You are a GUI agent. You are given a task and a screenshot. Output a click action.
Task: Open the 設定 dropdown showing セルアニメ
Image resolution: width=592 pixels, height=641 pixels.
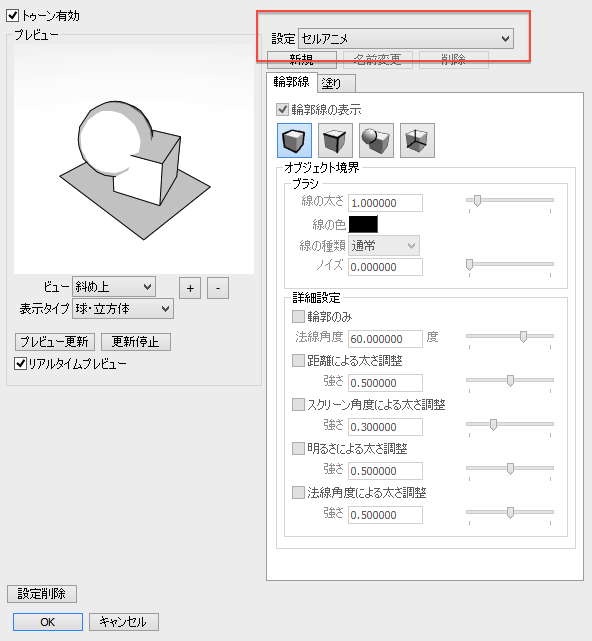(406, 39)
